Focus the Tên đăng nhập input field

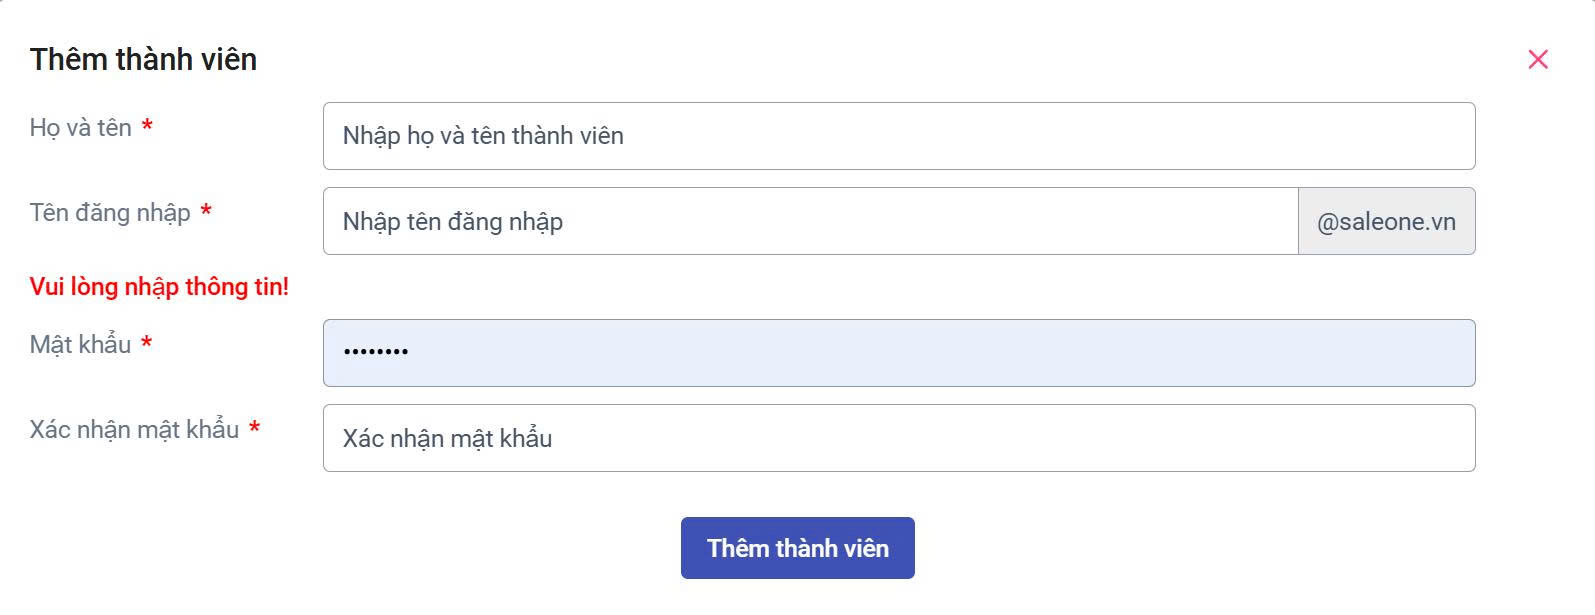(x=810, y=221)
